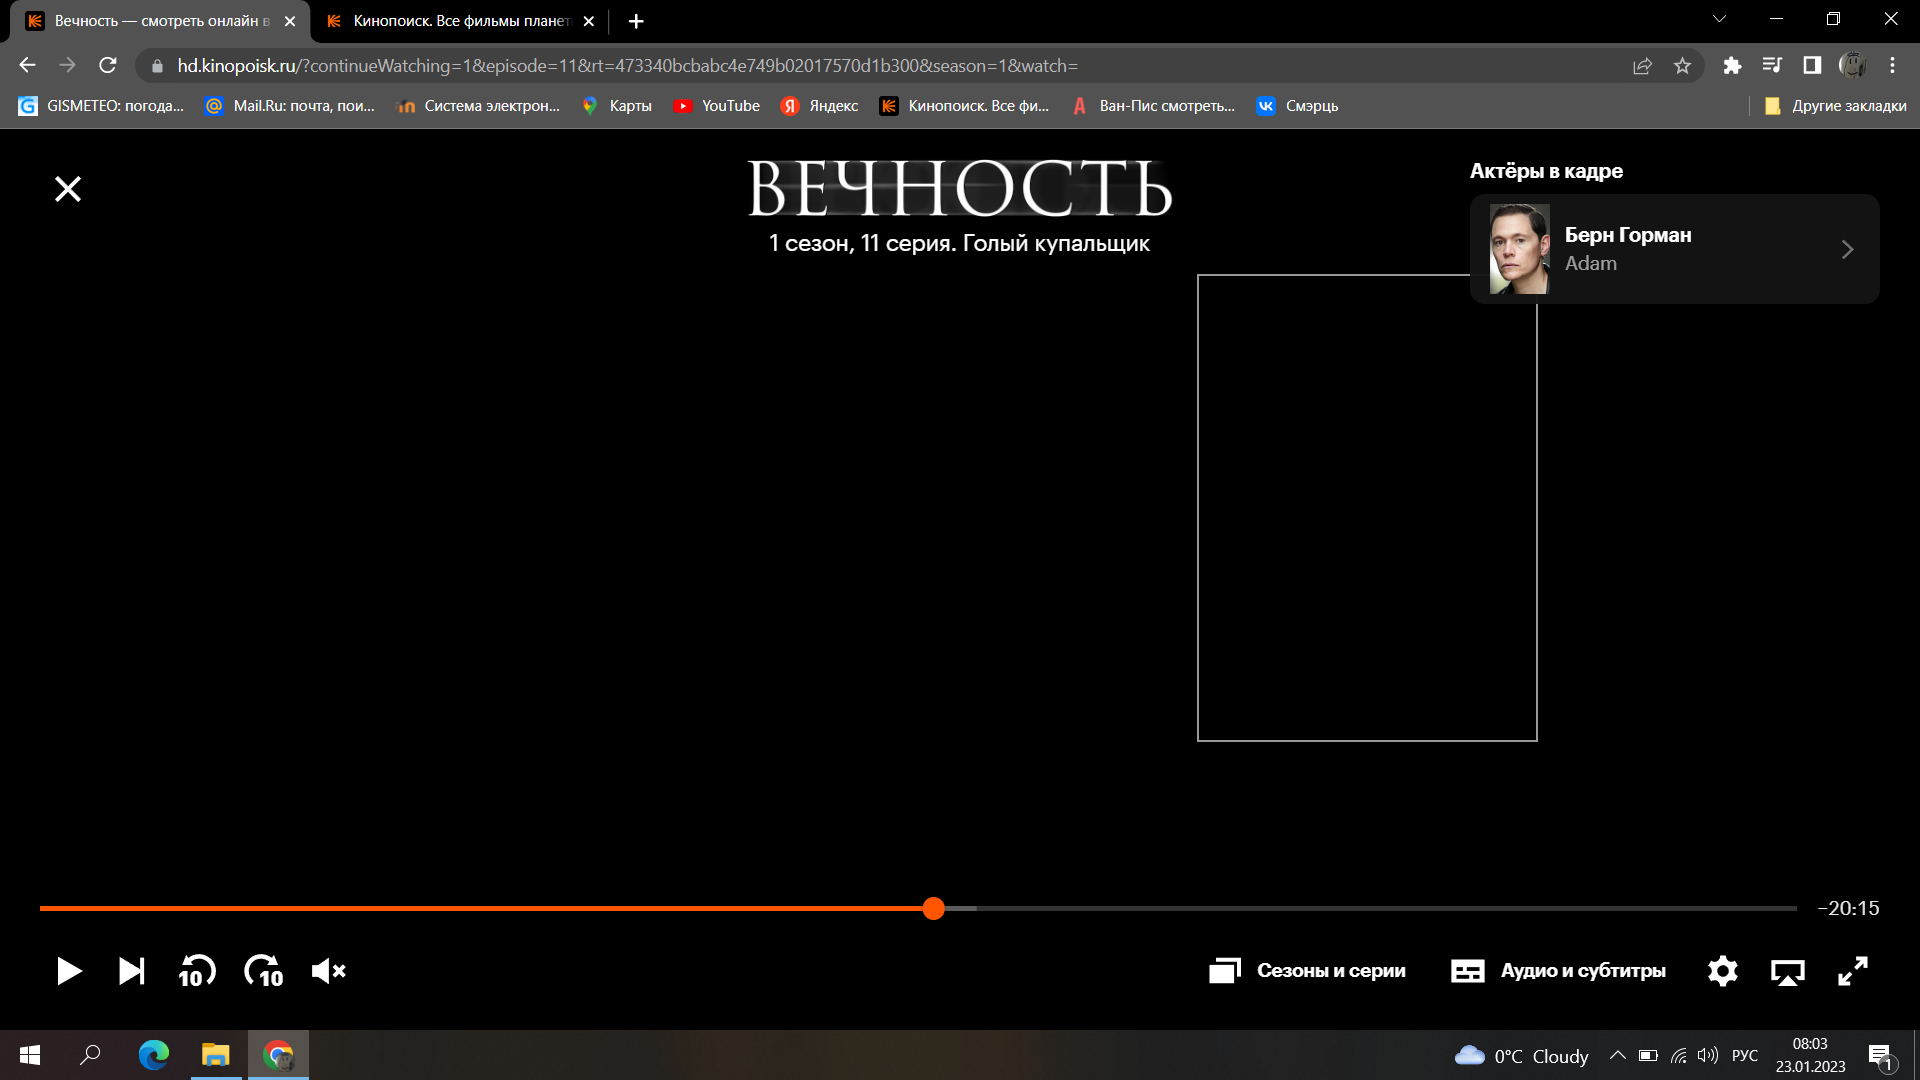This screenshot has width=1920, height=1080.
Task: Open Windows taskbar search
Action: point(90,1055)
